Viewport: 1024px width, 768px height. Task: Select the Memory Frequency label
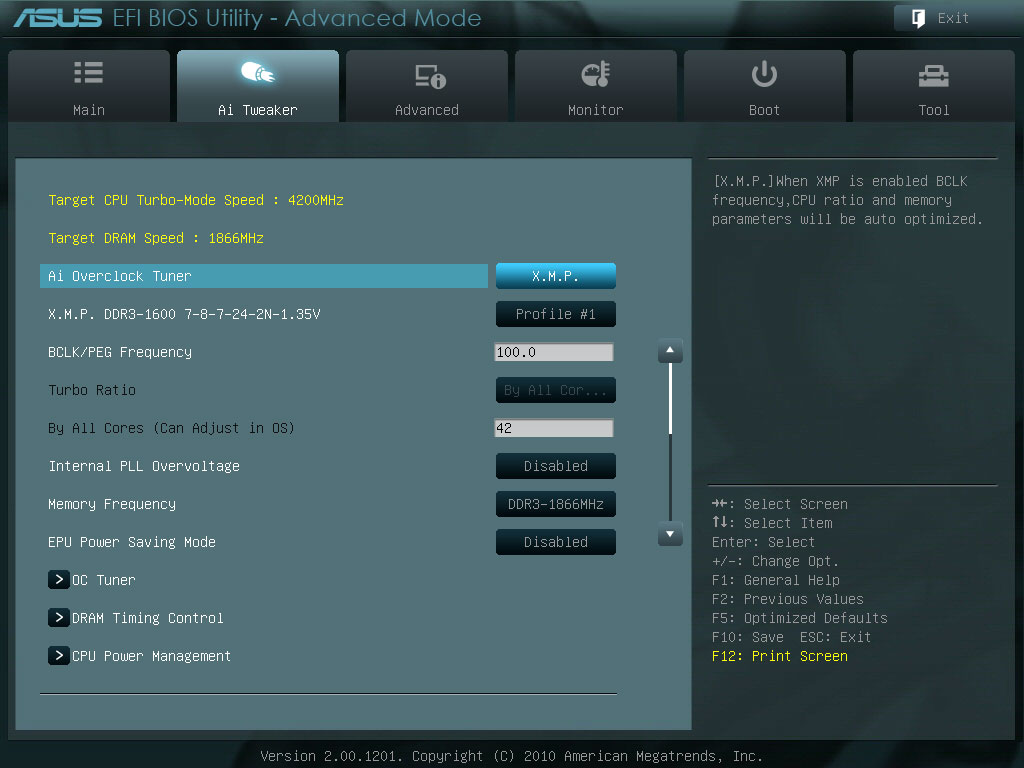point(112,504)
